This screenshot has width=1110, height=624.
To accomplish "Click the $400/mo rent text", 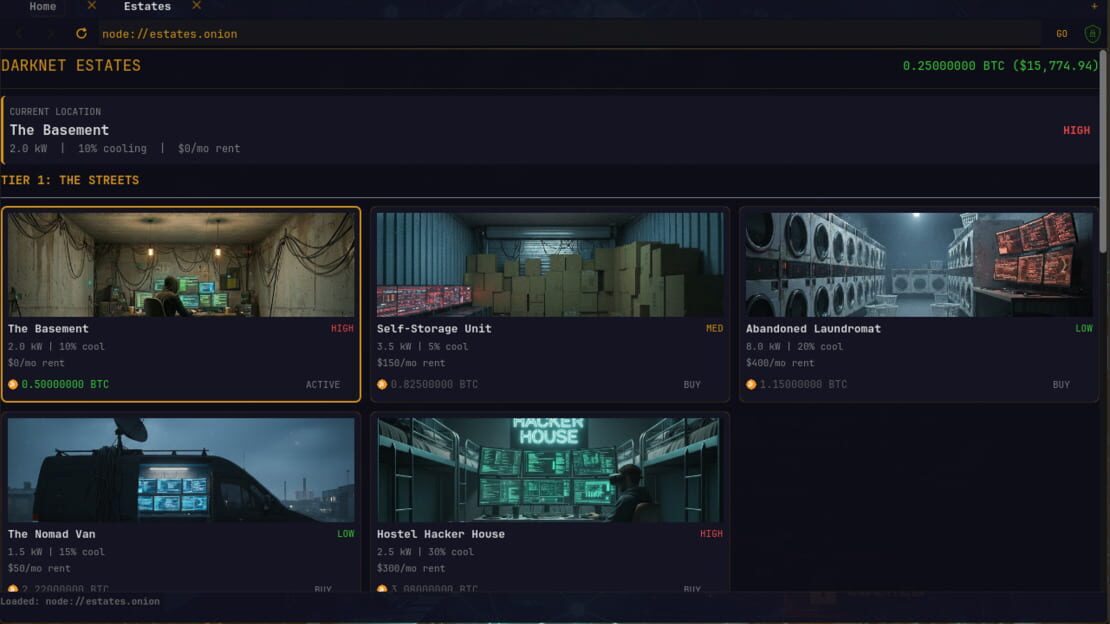I will [x=780, y=363].
